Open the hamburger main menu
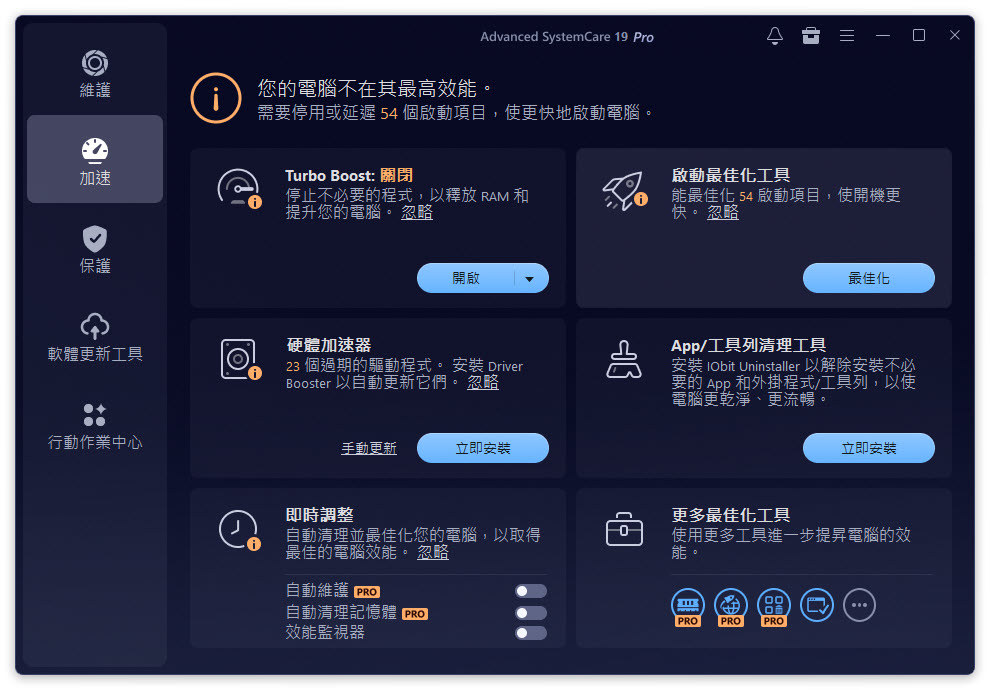990x690 pixels. [847, 35]
